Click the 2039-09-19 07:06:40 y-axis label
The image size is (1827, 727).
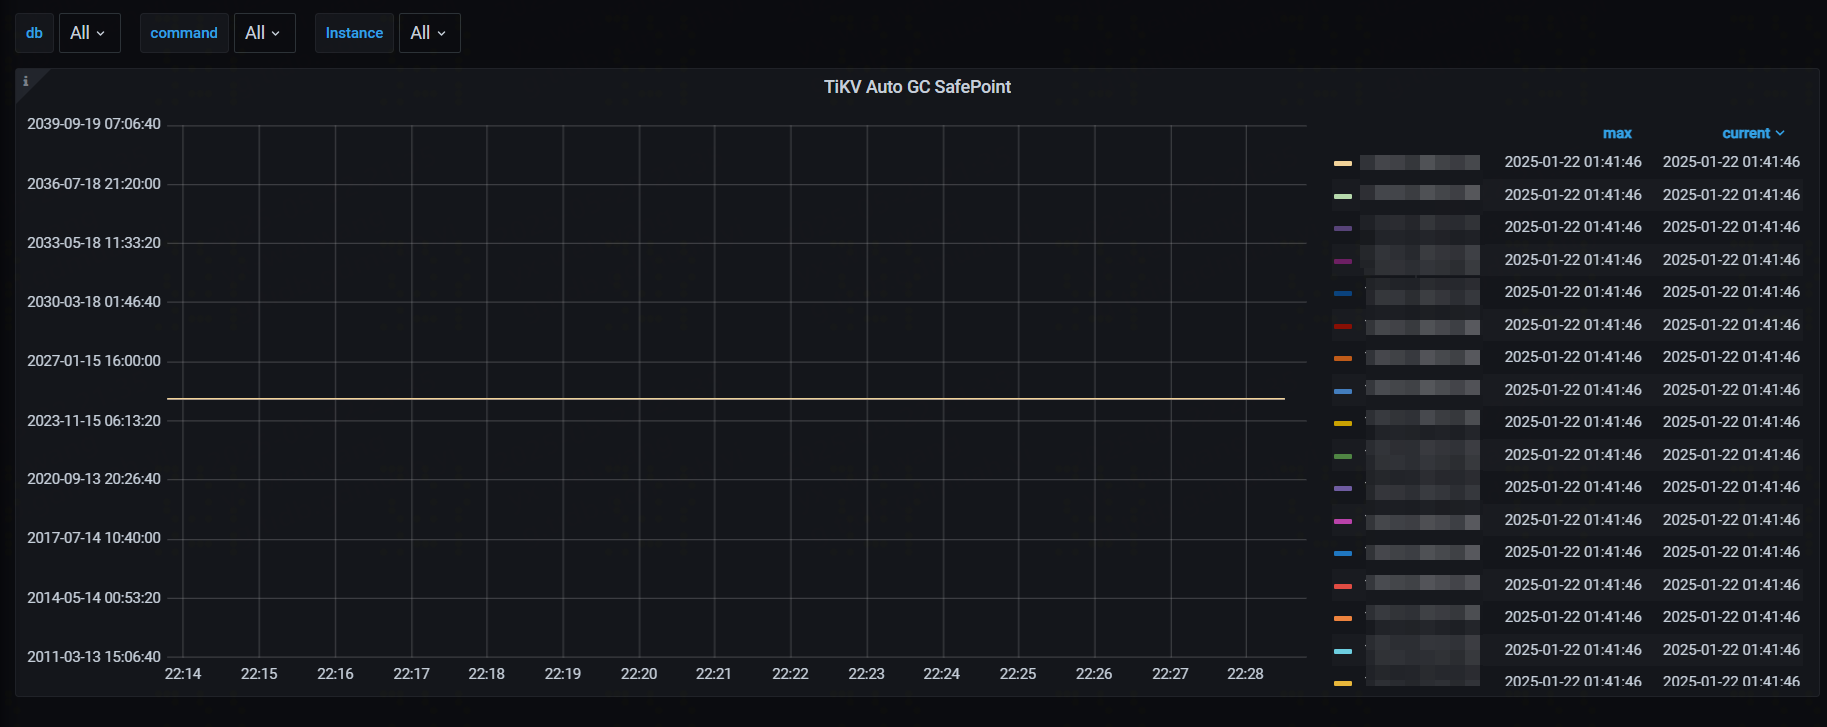tap(94, 124)
